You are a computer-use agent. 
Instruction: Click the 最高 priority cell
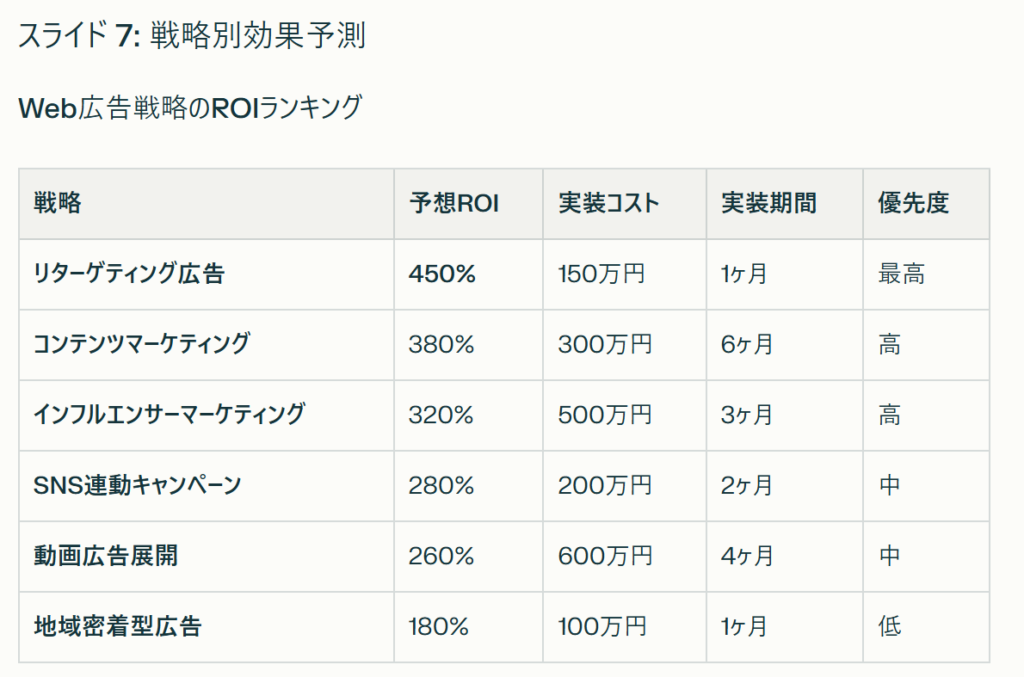[901, 274]
